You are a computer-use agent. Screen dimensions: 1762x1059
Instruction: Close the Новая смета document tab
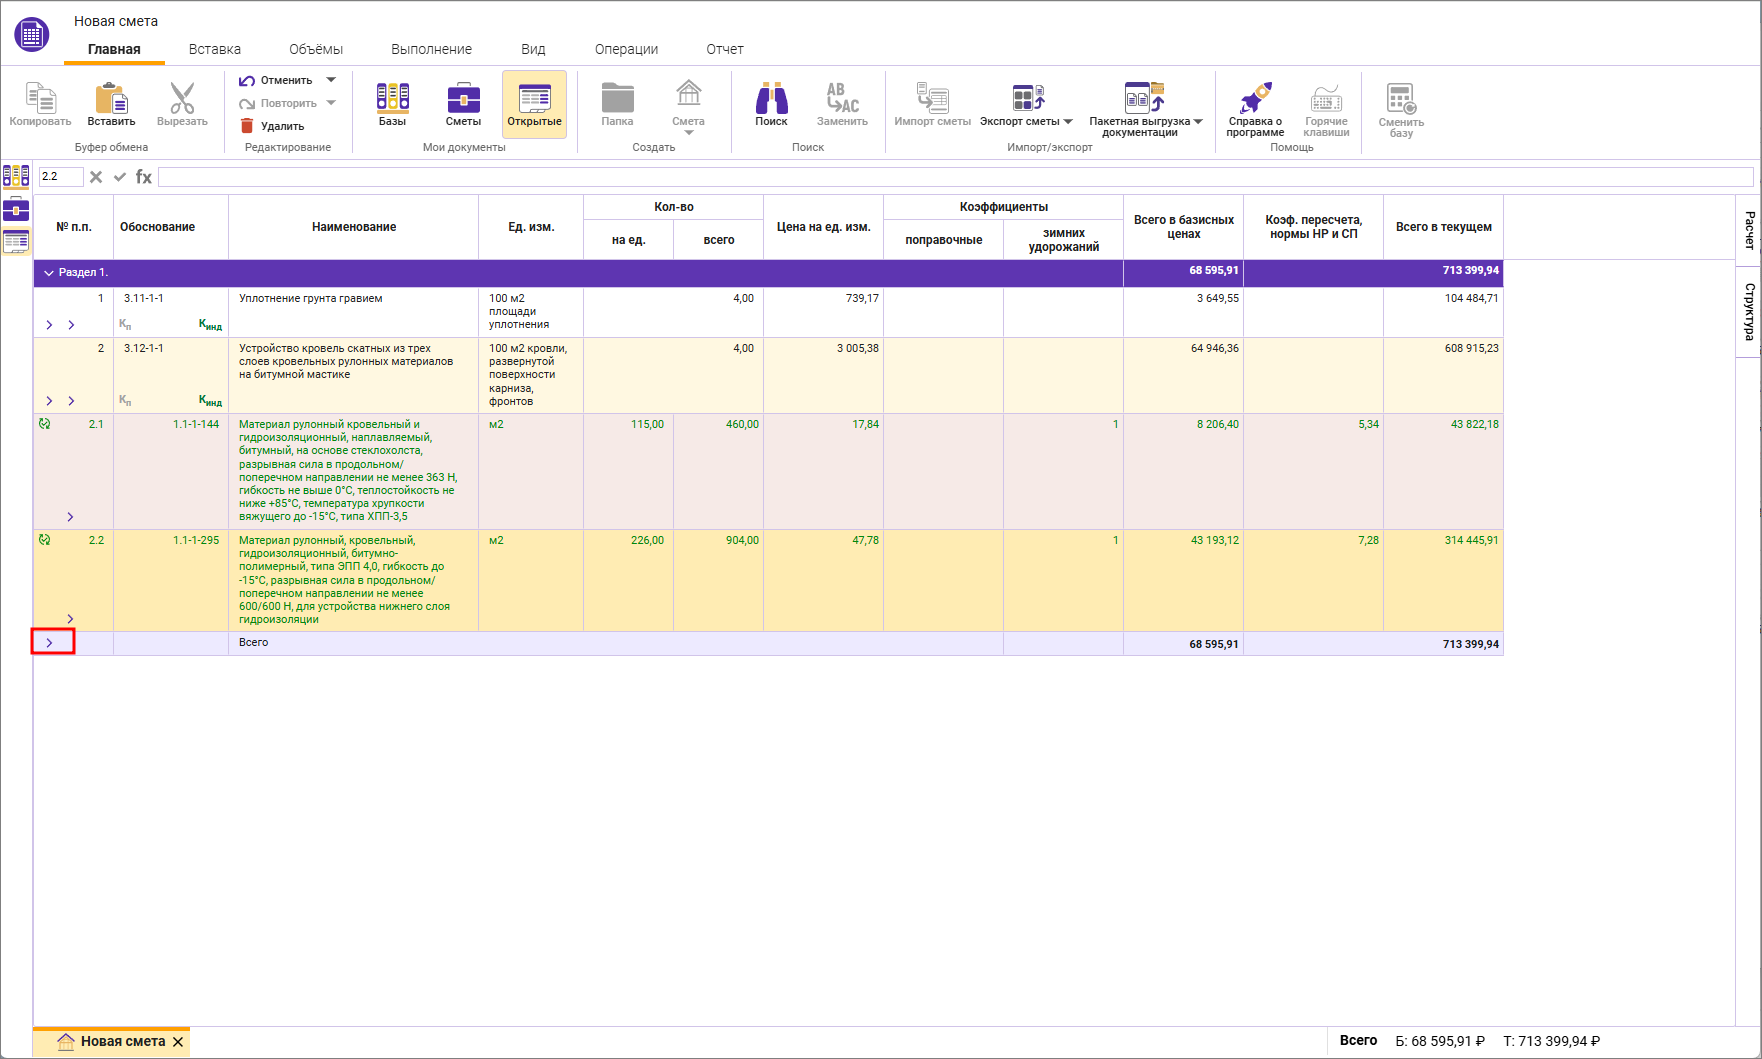178,1042
